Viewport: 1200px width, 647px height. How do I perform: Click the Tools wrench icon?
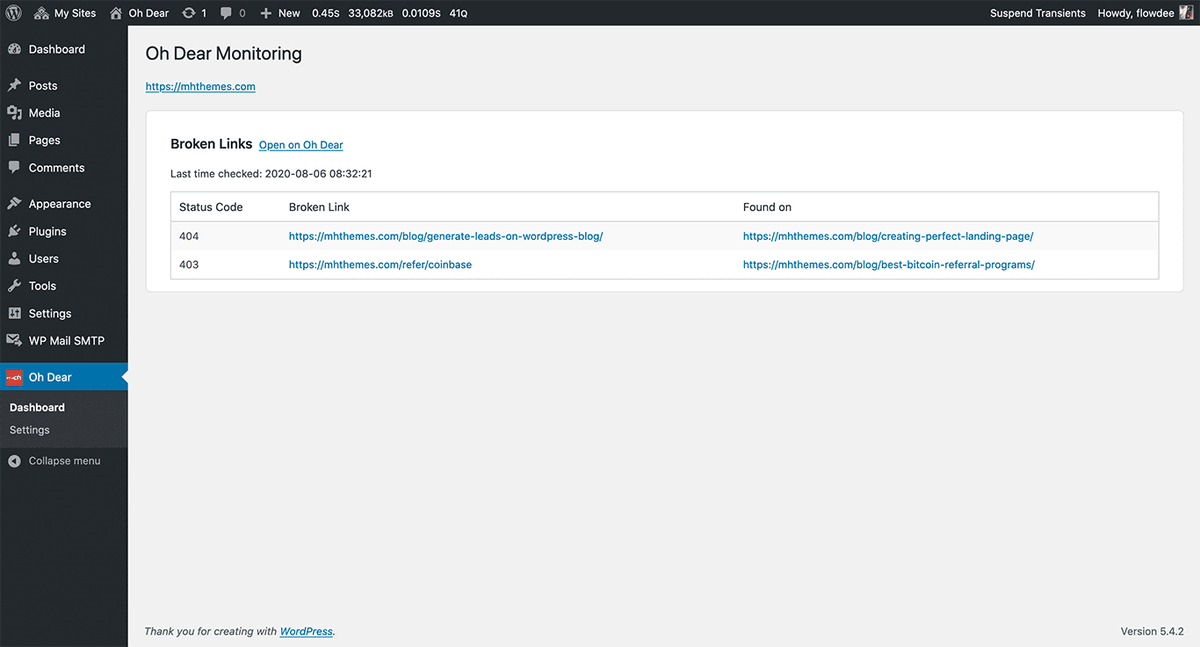pyautogui.click(x=14, y=286)
